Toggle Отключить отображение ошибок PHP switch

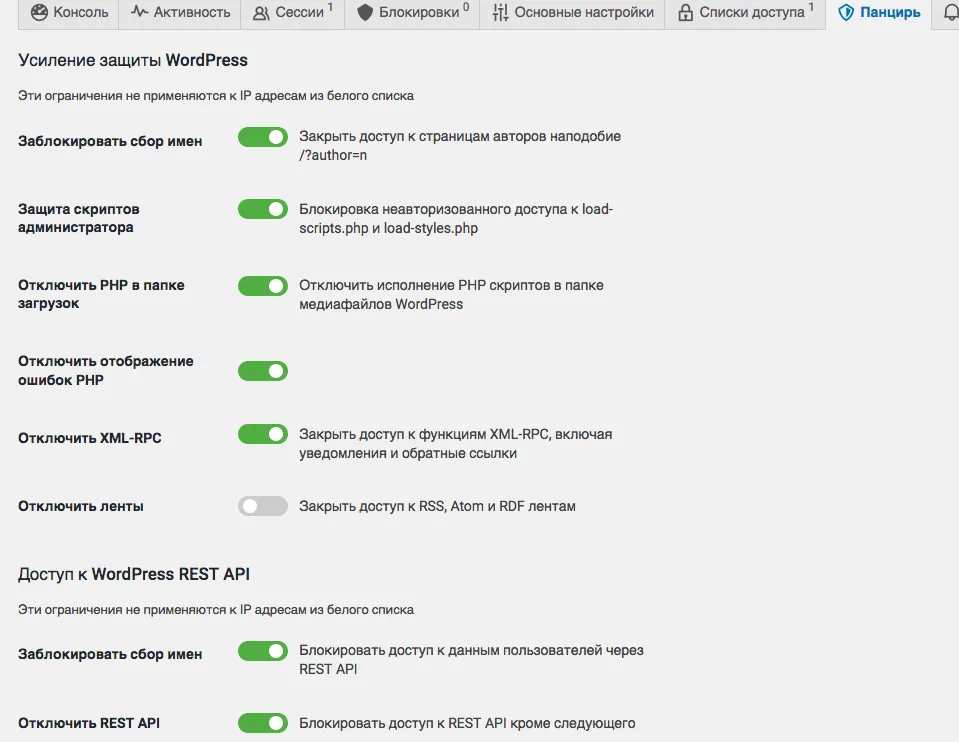click(263, 371)
